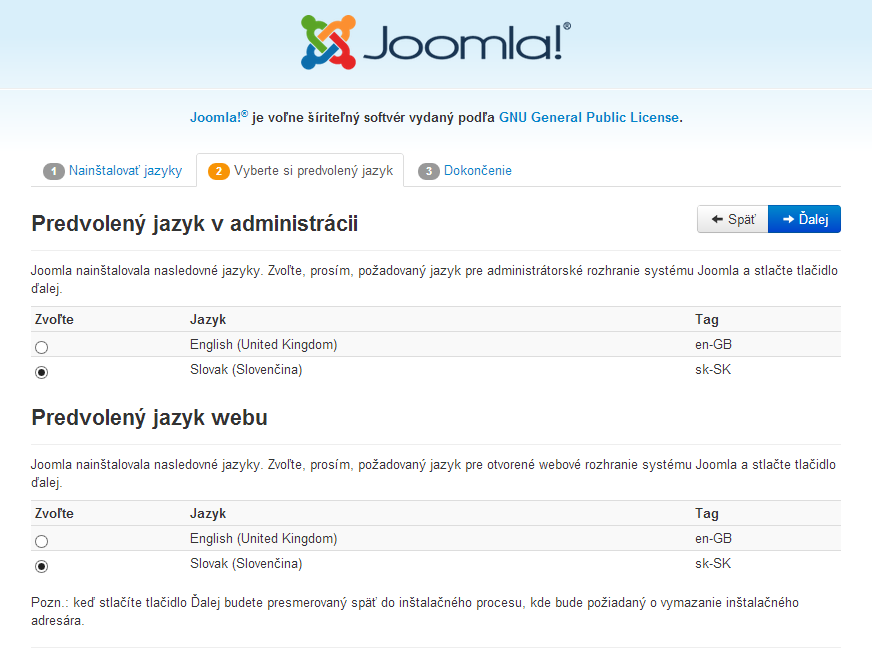Click Tag column header in administration table
Screen dimensions: 872x656
click(707, 319)
